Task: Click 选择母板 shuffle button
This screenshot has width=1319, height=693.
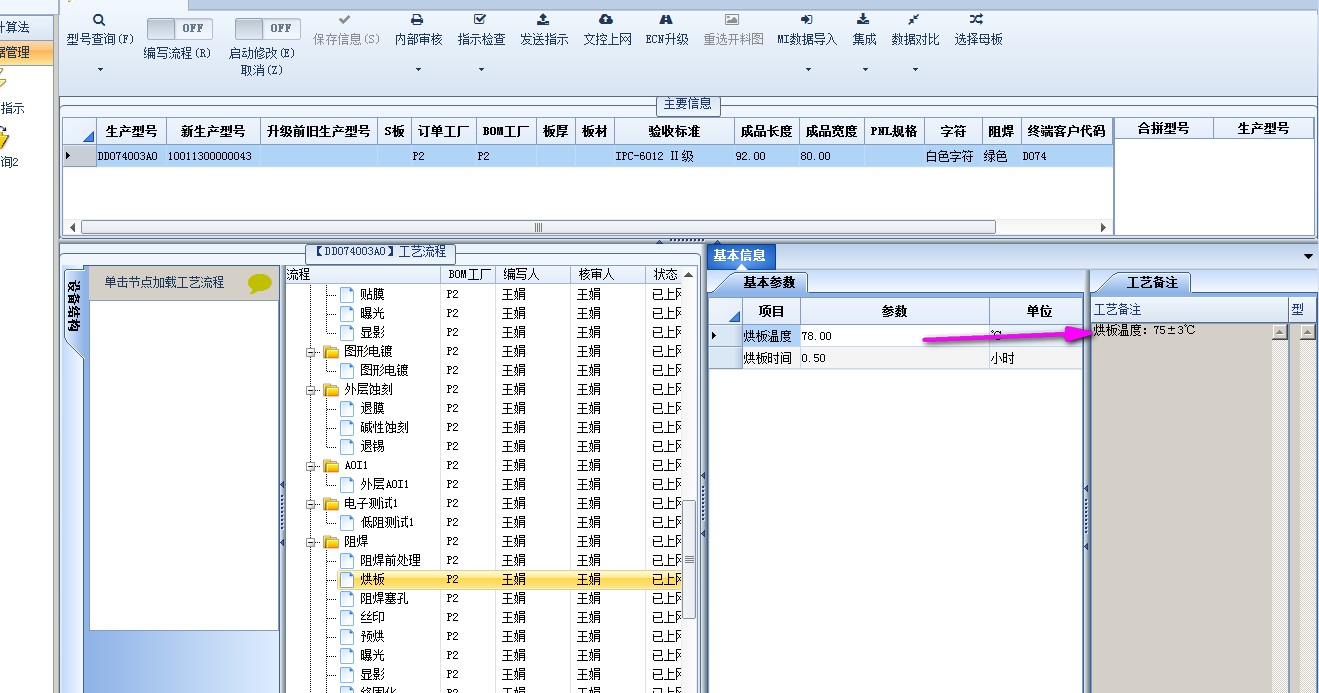Action: coord(978,30)
